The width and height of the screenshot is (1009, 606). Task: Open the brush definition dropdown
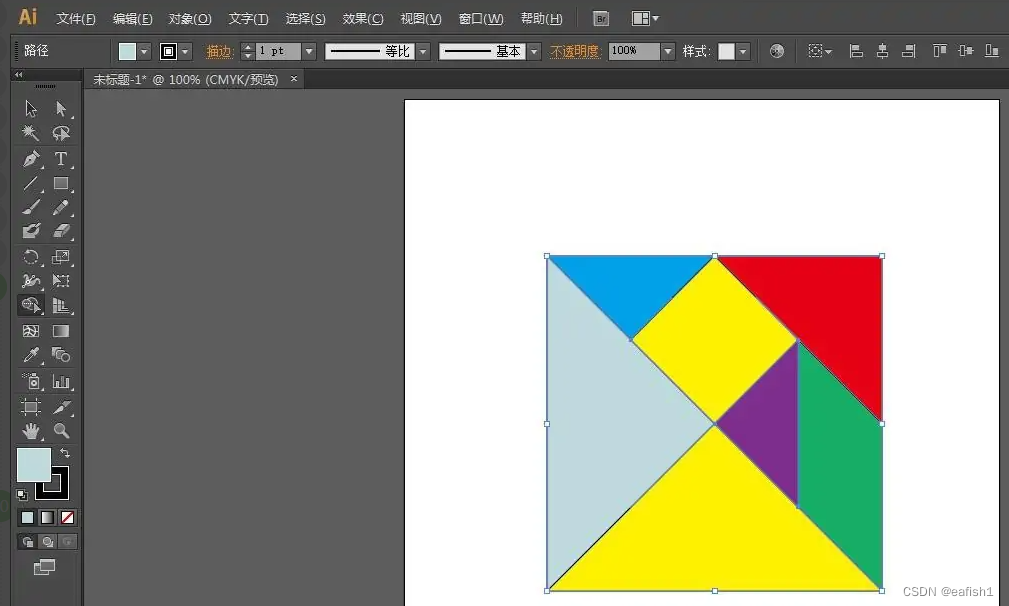[x=533, y=50]
